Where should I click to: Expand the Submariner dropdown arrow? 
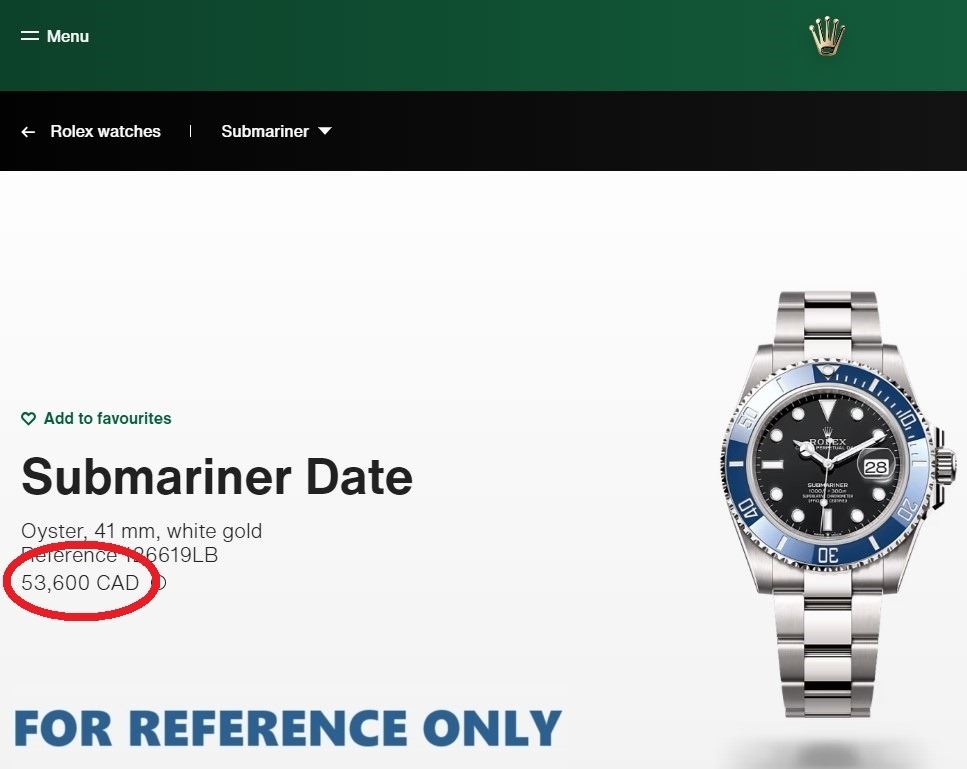(x=325, y=131)
